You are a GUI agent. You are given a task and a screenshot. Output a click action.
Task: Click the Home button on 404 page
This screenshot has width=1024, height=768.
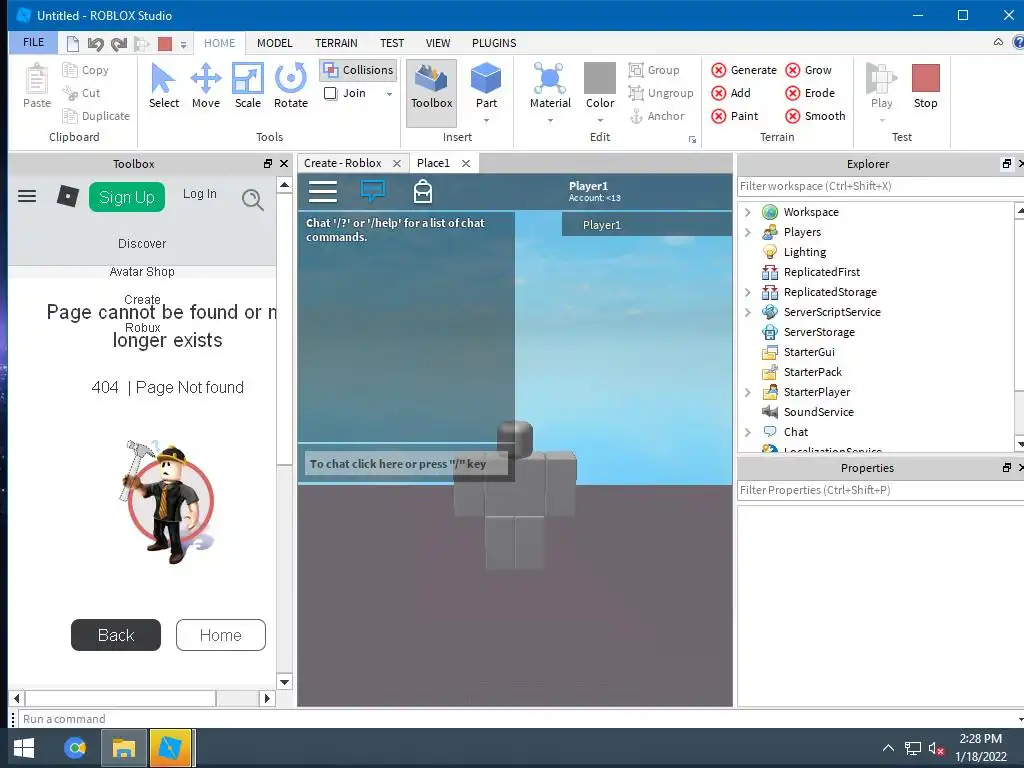(x=221, y=635)
